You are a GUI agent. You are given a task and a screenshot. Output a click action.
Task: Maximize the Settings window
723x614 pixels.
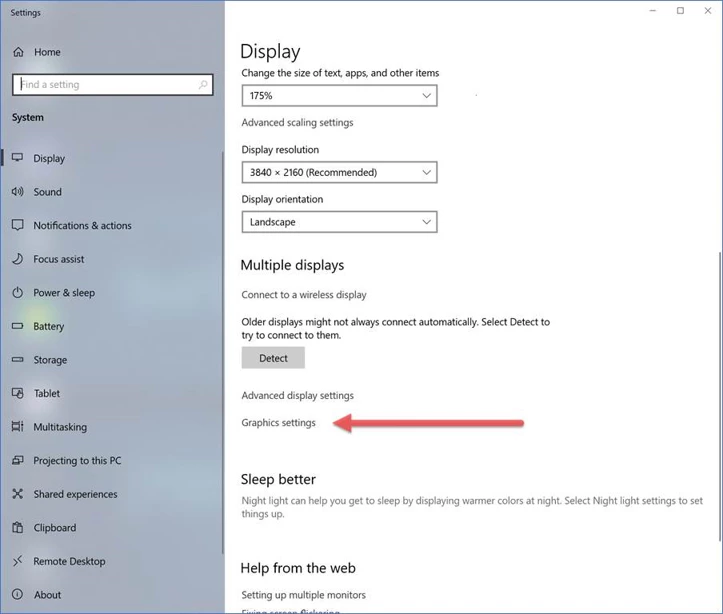point(680,11)
